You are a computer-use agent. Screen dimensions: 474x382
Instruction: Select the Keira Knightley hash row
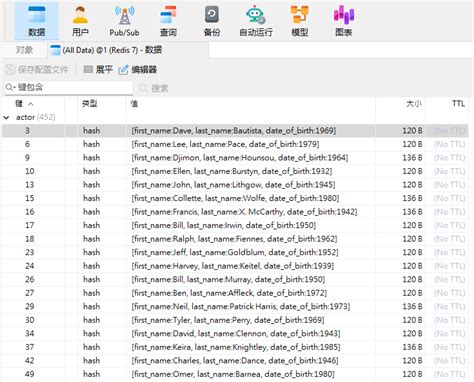pyautogui.click(x=235, y=347)
